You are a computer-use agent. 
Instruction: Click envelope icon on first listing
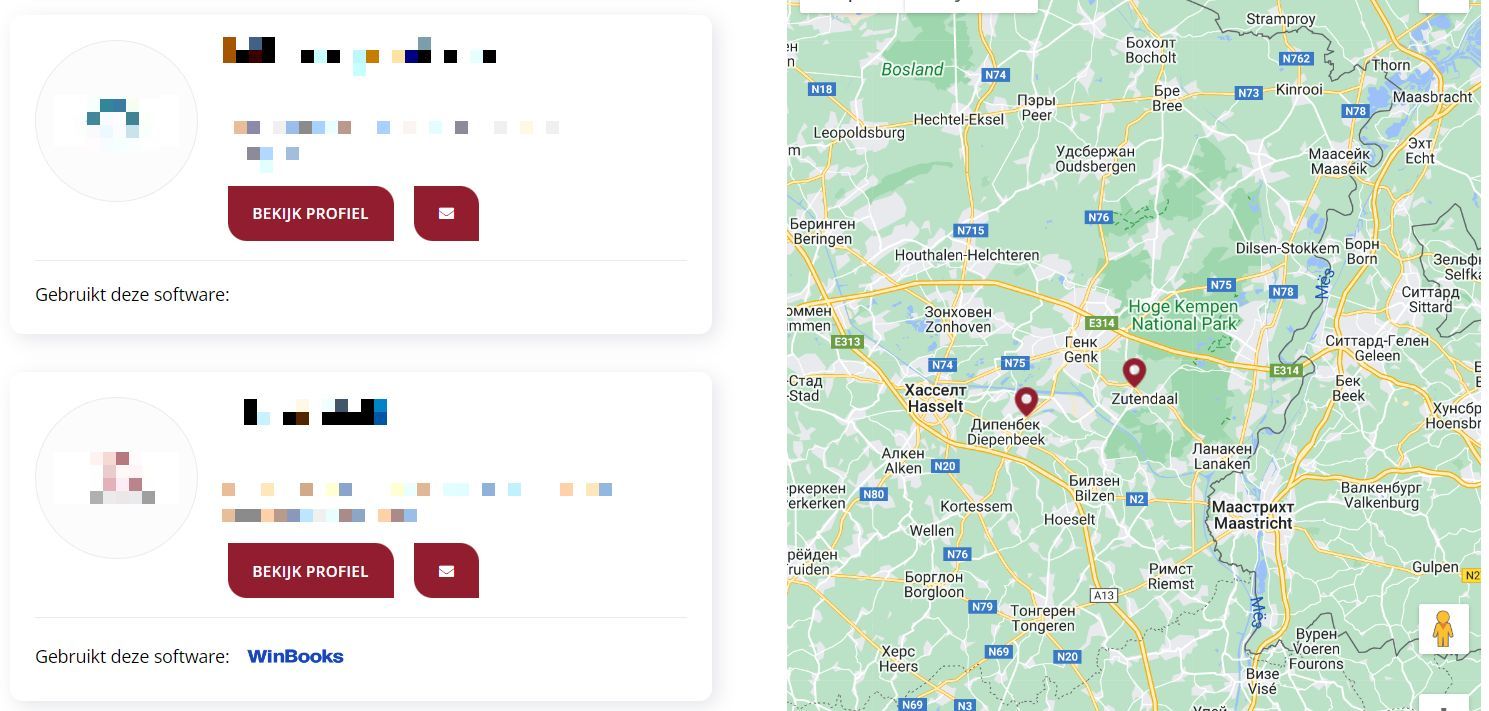(446, 213)
